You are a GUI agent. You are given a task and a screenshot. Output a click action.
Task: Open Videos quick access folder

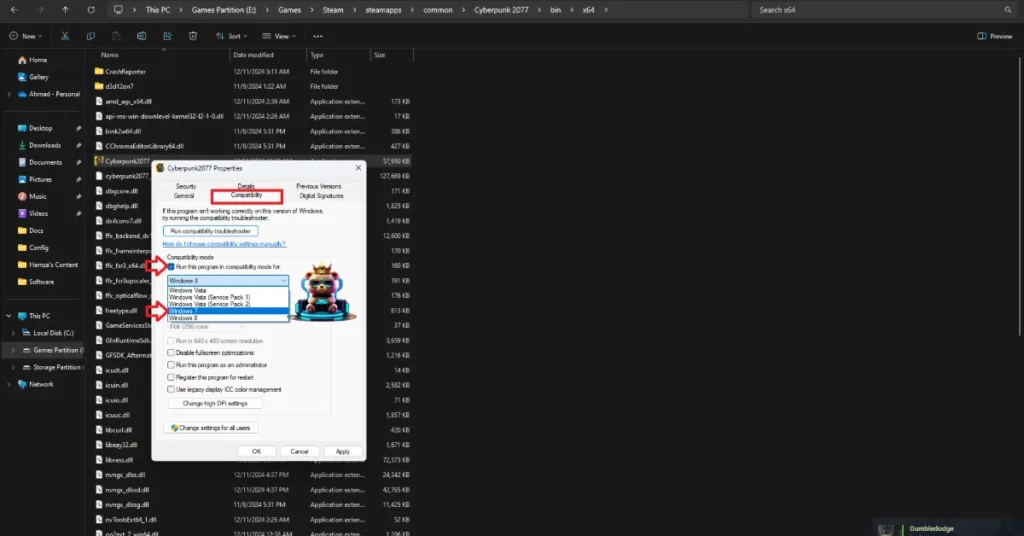point(38,213)
